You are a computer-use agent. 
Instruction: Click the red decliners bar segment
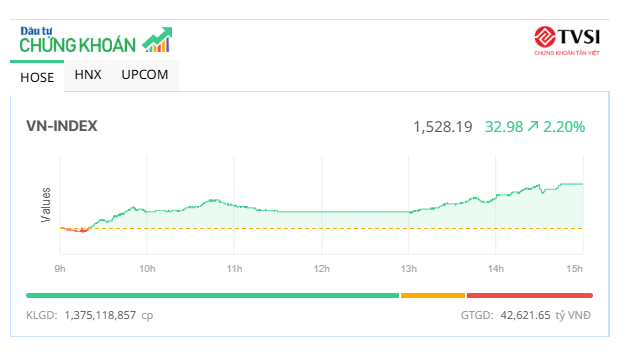click(530, 295)
